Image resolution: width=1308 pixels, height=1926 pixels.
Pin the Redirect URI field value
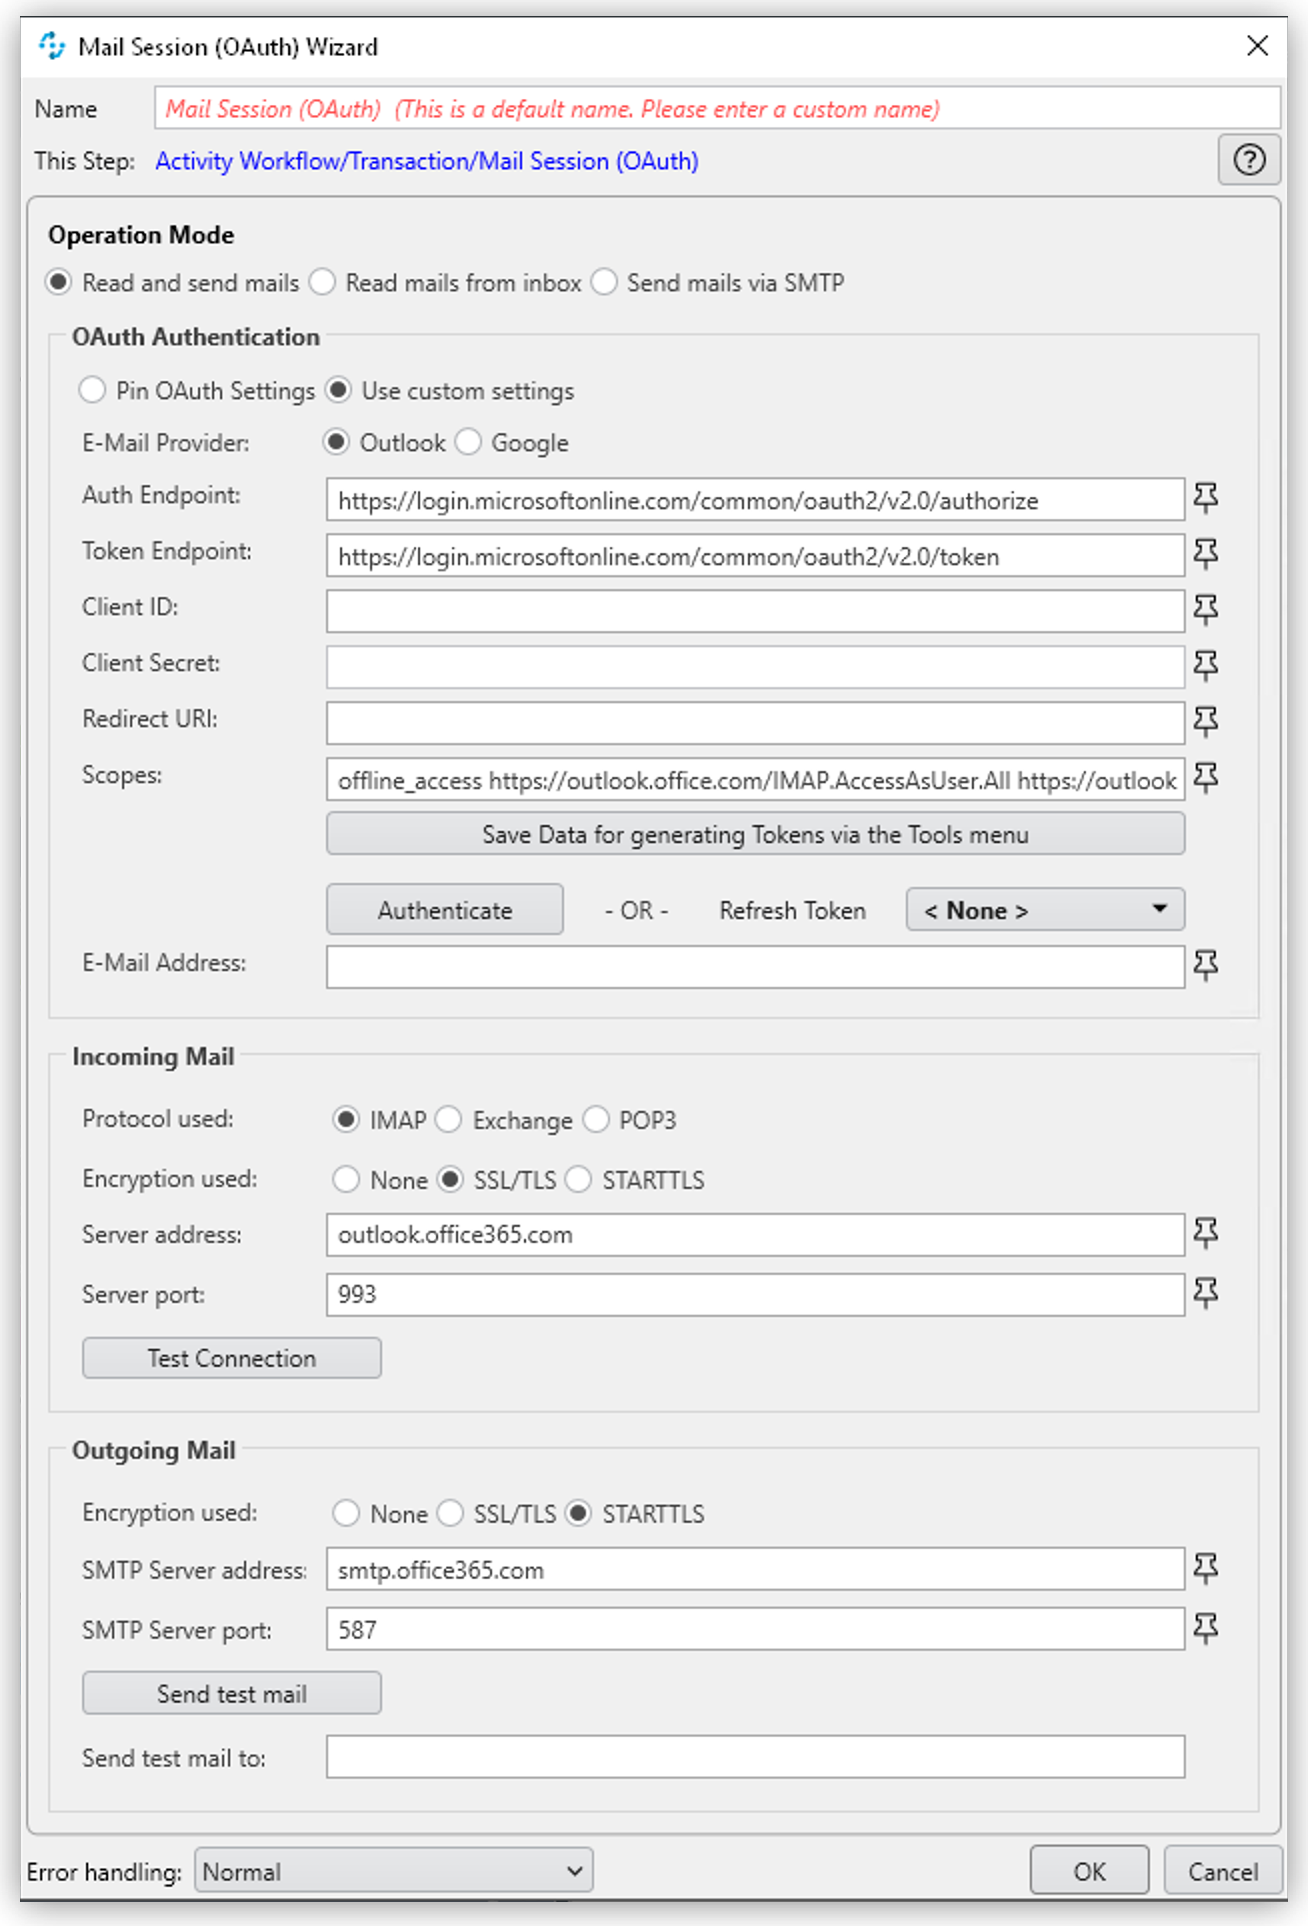coord(1206,721)
